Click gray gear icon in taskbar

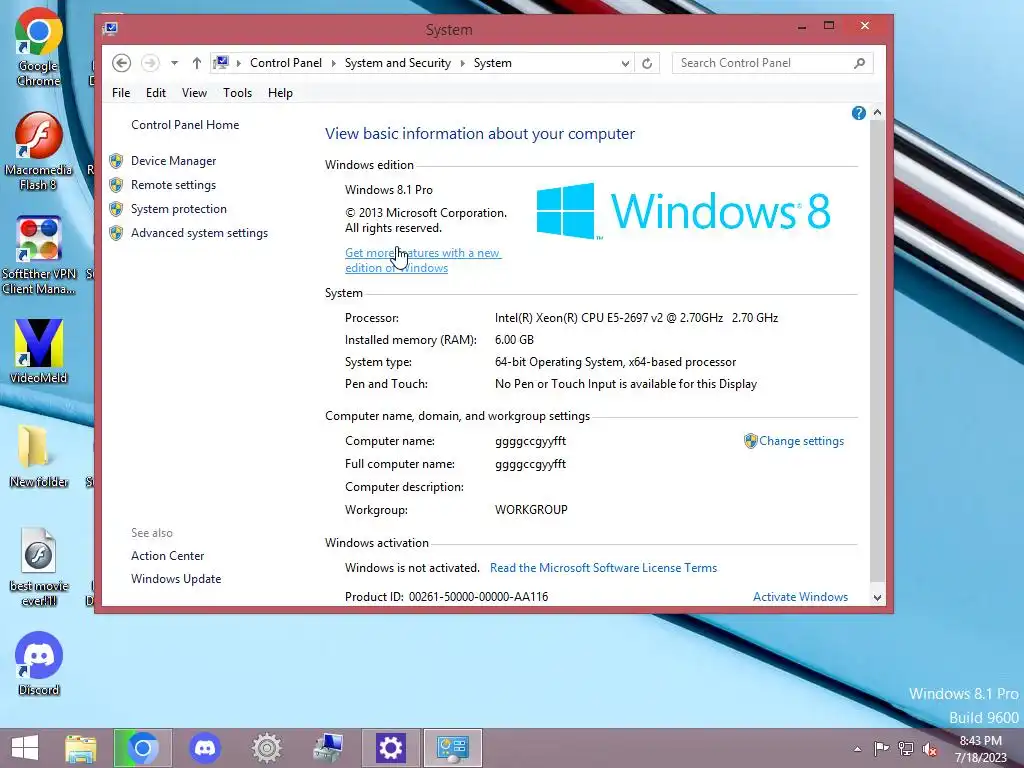(266, 748)
